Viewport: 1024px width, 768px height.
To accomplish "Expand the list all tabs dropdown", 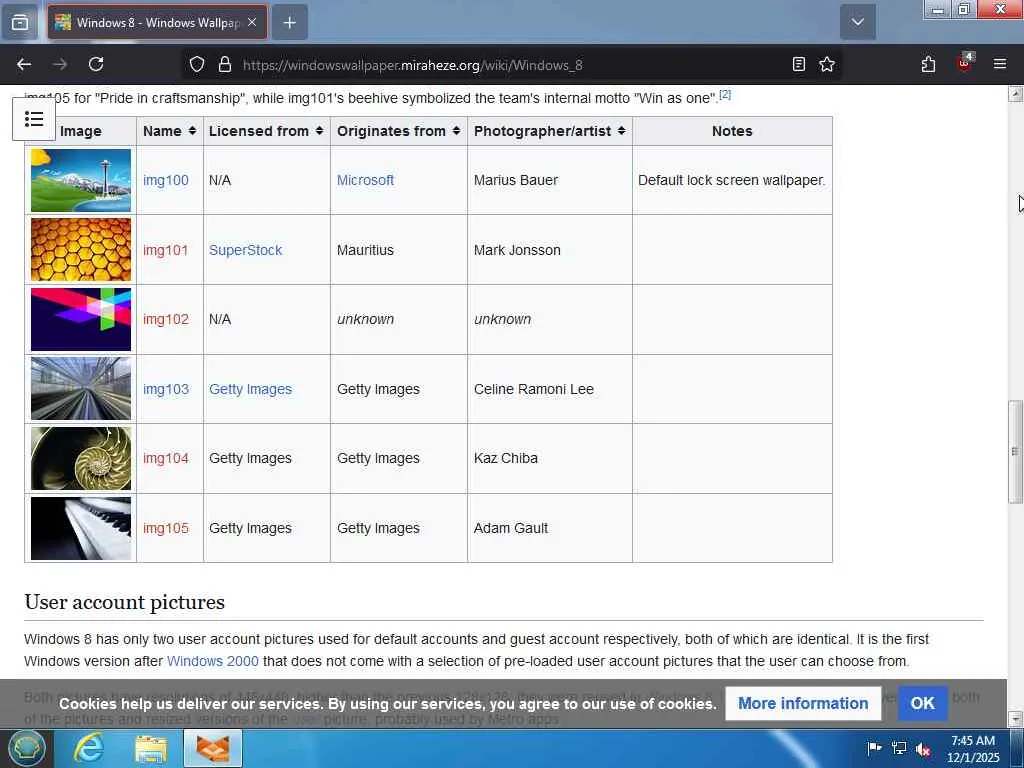I will point(857,22).
